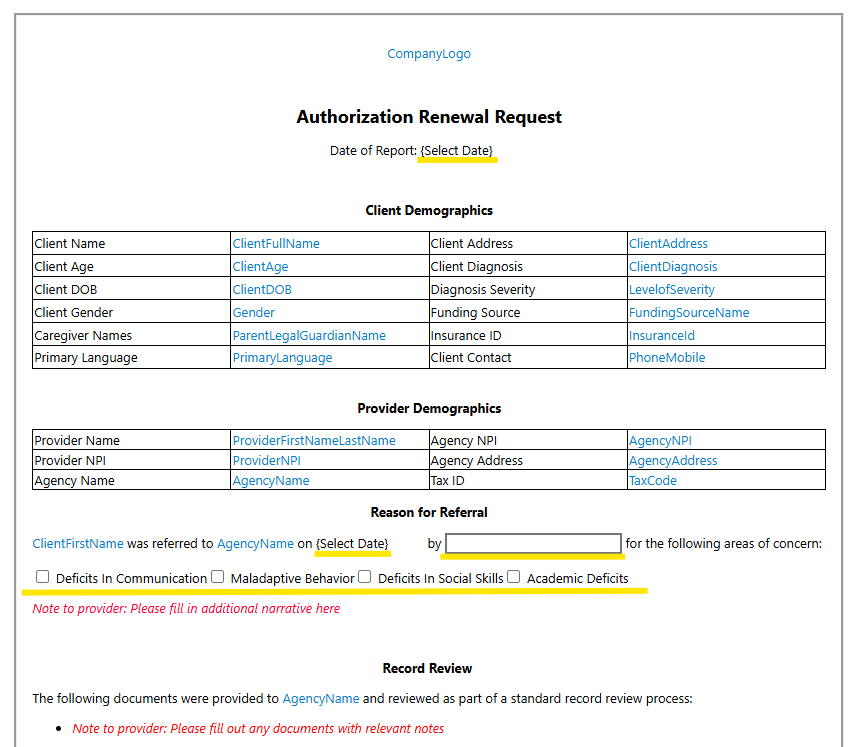
Task: Click the 'Client Gender' label cell
Action: (x=132, y=312)
